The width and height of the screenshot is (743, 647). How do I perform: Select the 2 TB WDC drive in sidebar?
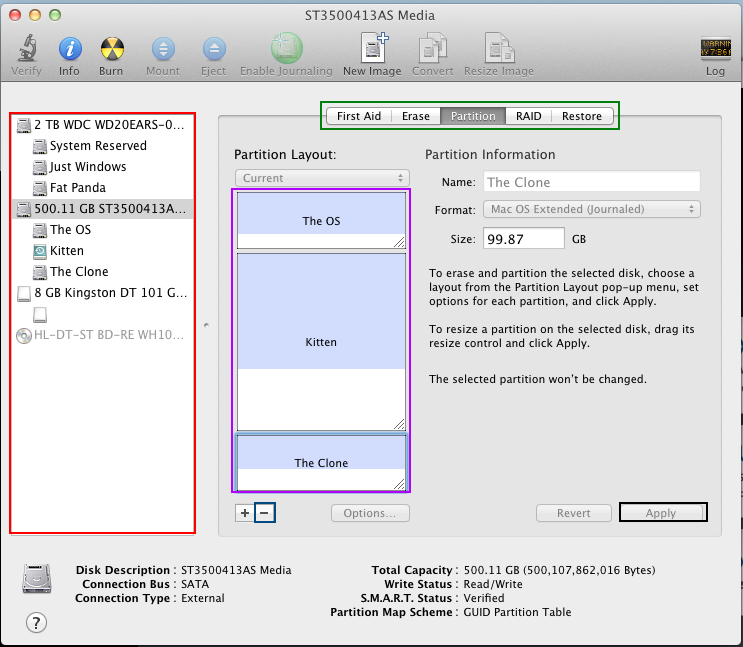(x=102, y=125)
